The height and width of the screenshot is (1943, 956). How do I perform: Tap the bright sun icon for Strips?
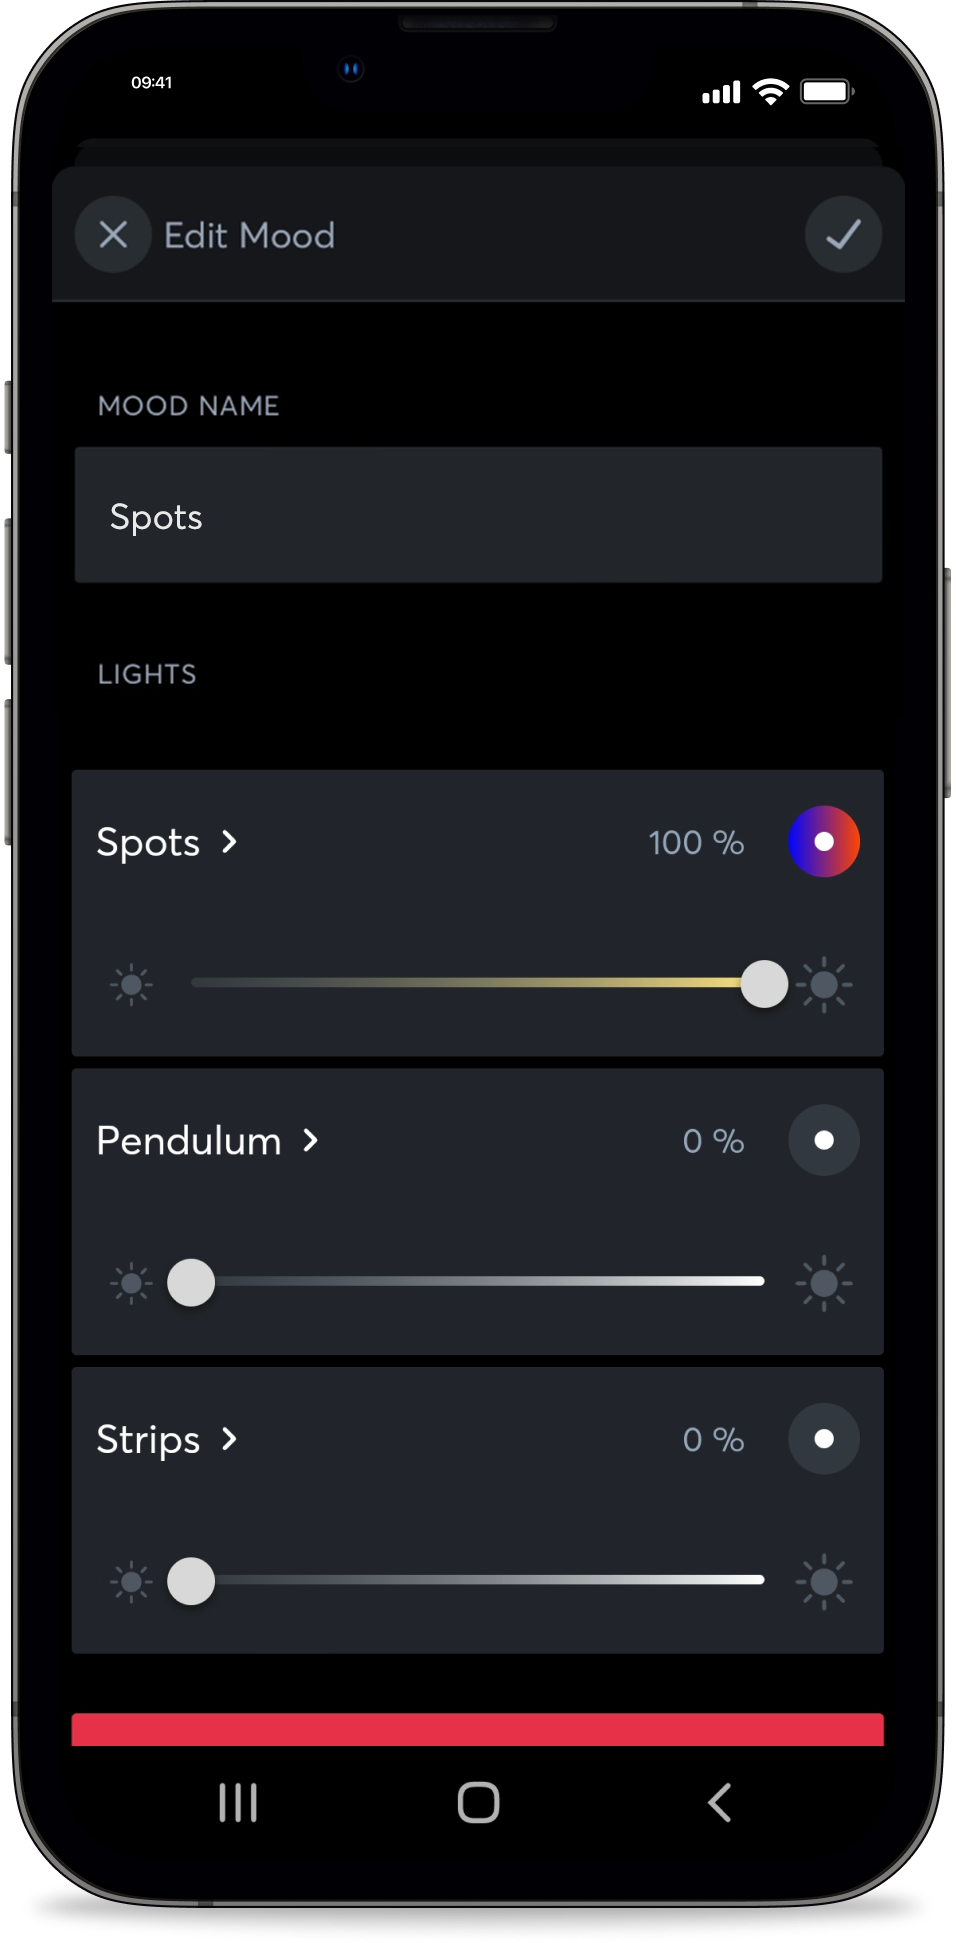[x=824, y=1581]
